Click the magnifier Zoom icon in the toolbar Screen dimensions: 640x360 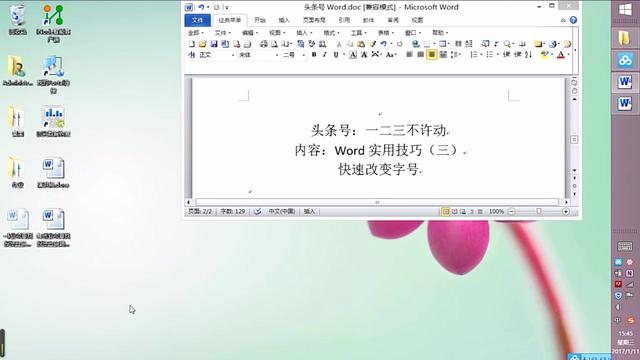click(x=507, y=44)
